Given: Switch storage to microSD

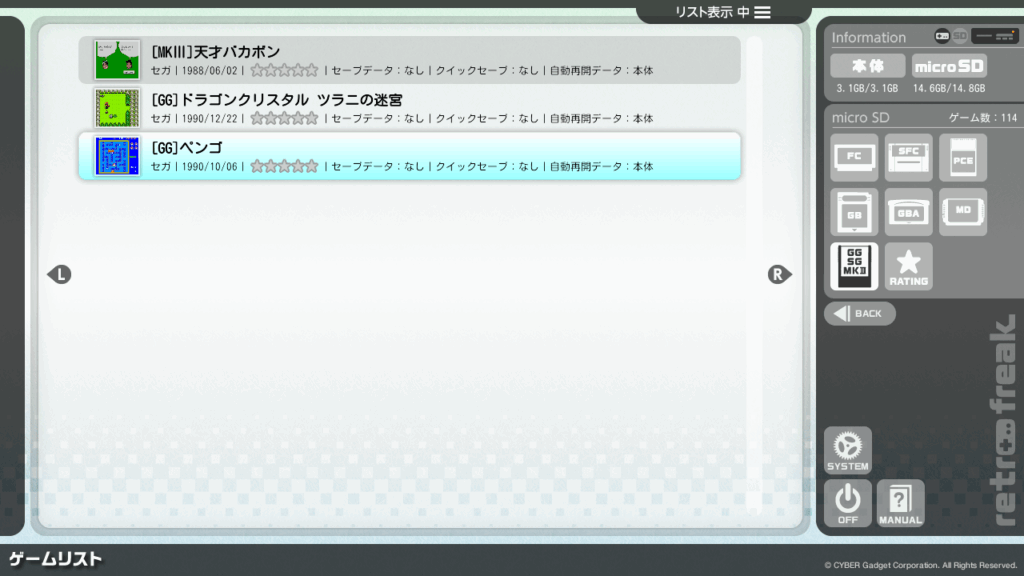Looking at the screenshot, I should click(x=948, y=66).
